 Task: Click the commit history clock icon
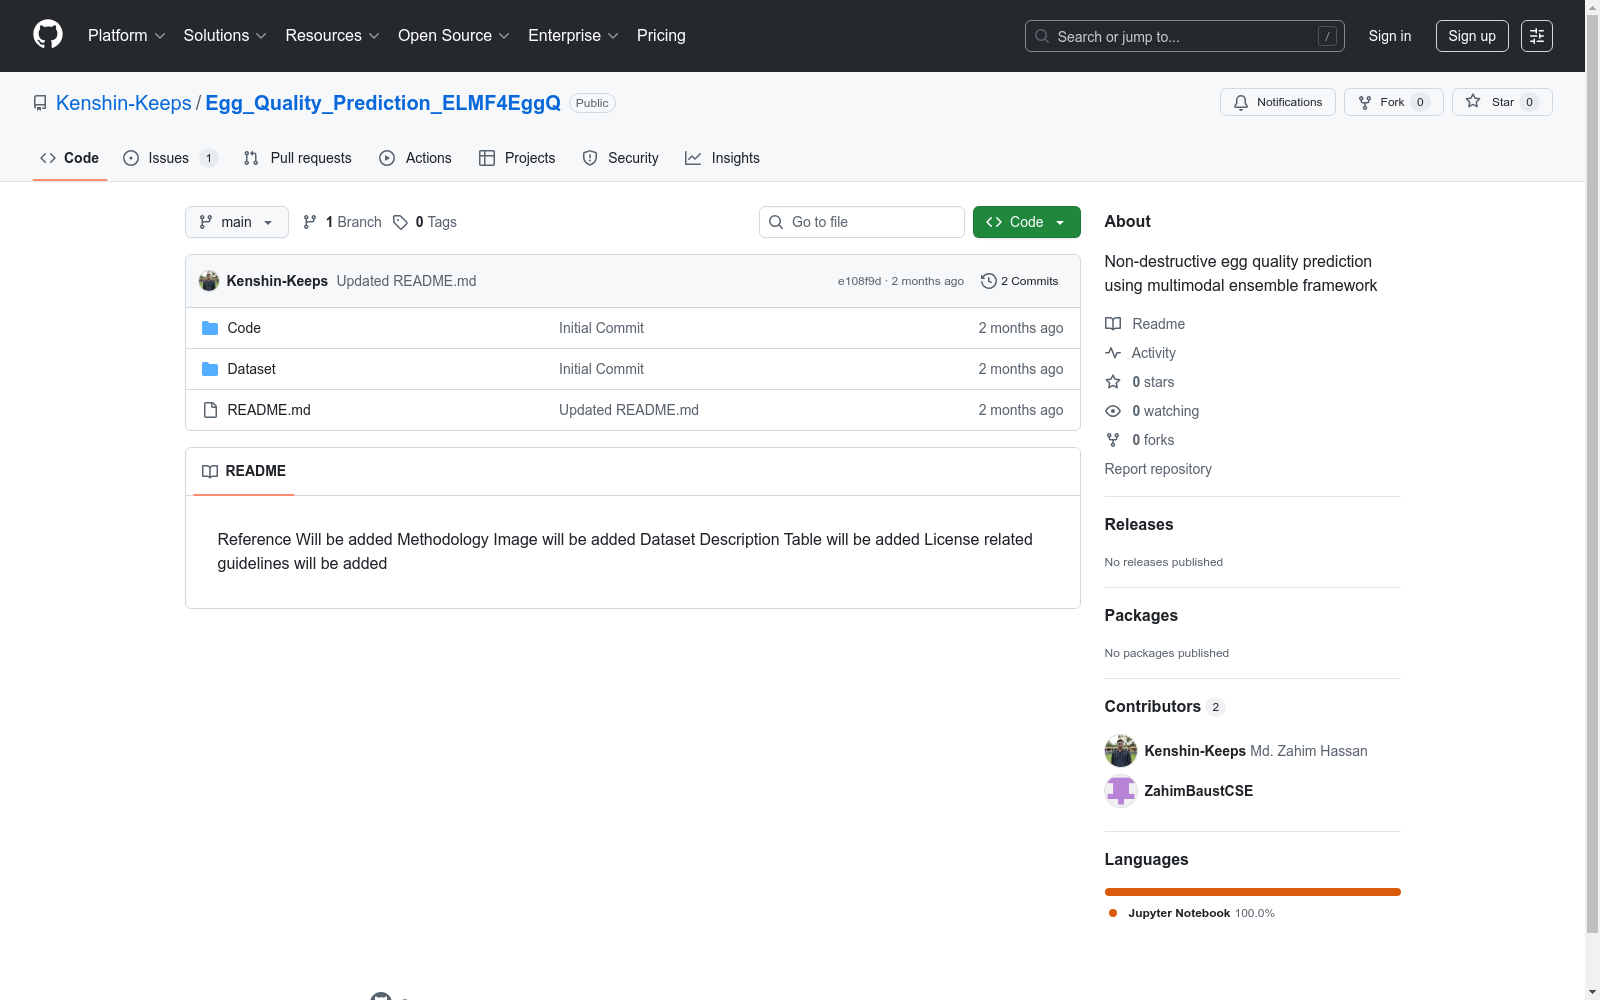point(989,281)
